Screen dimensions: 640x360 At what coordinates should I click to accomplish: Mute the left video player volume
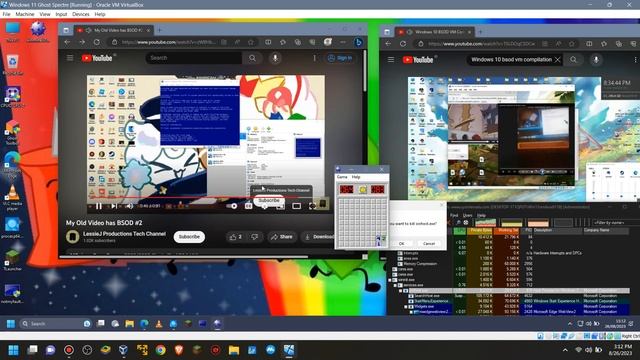(129, 206)
